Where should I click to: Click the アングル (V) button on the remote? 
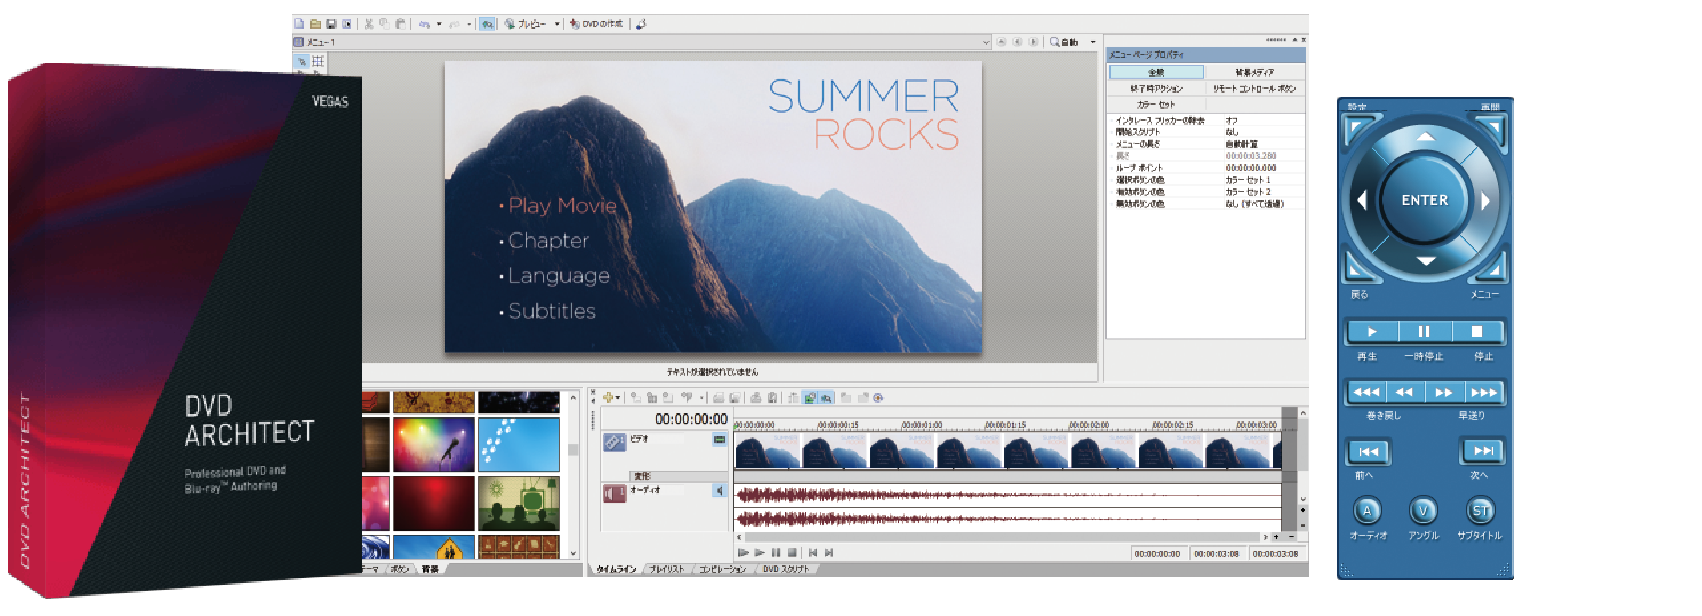1423,511
